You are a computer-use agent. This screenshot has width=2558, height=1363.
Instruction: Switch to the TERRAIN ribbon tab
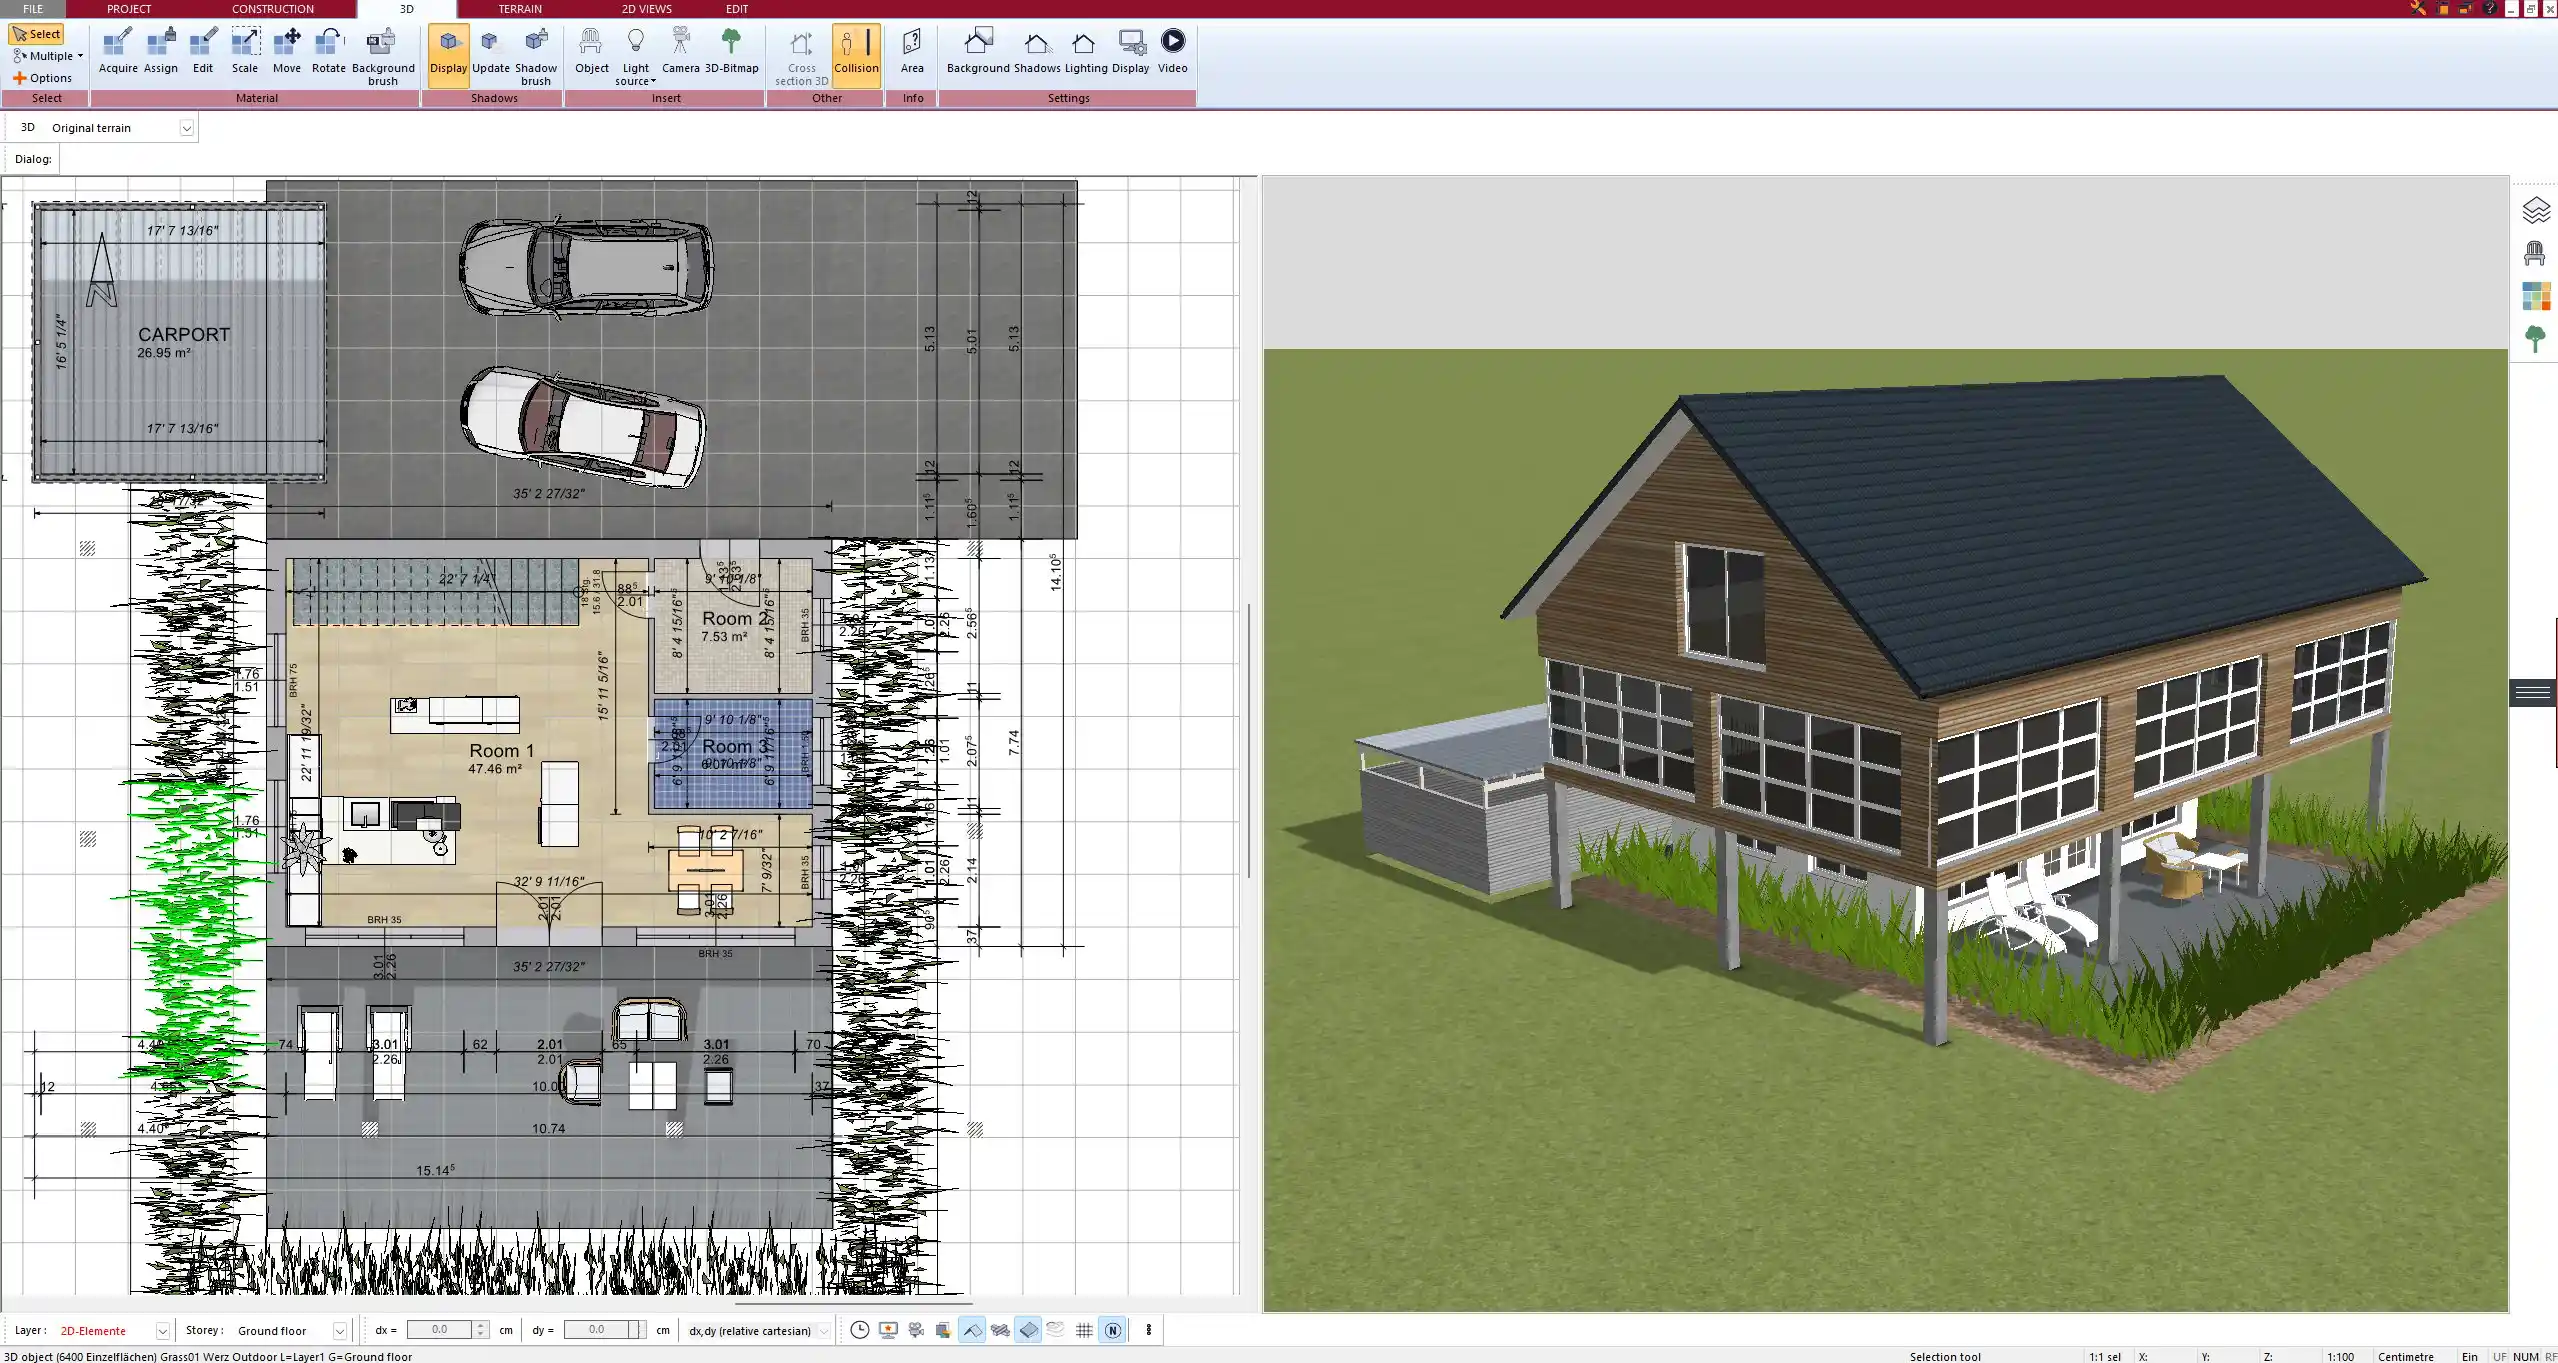(x=518, y=9)
